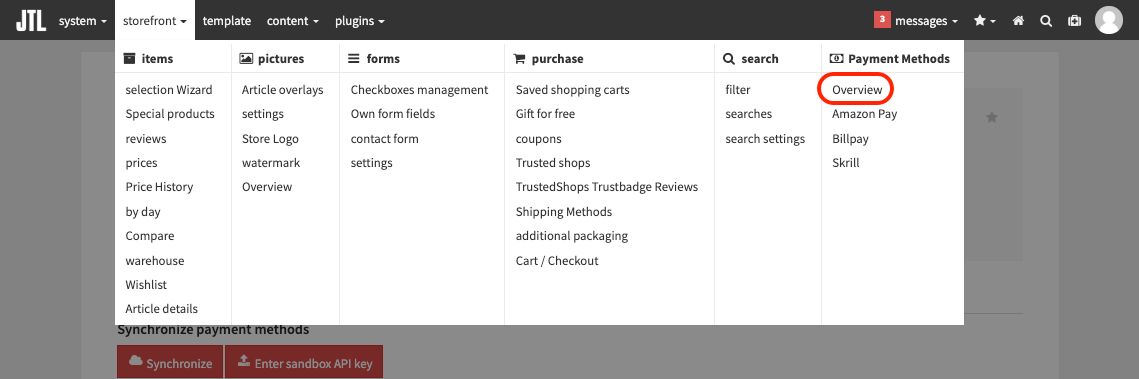Click Enter sandbox API key button
Screen dimensions: 1139x379
[x=304, y=362]
